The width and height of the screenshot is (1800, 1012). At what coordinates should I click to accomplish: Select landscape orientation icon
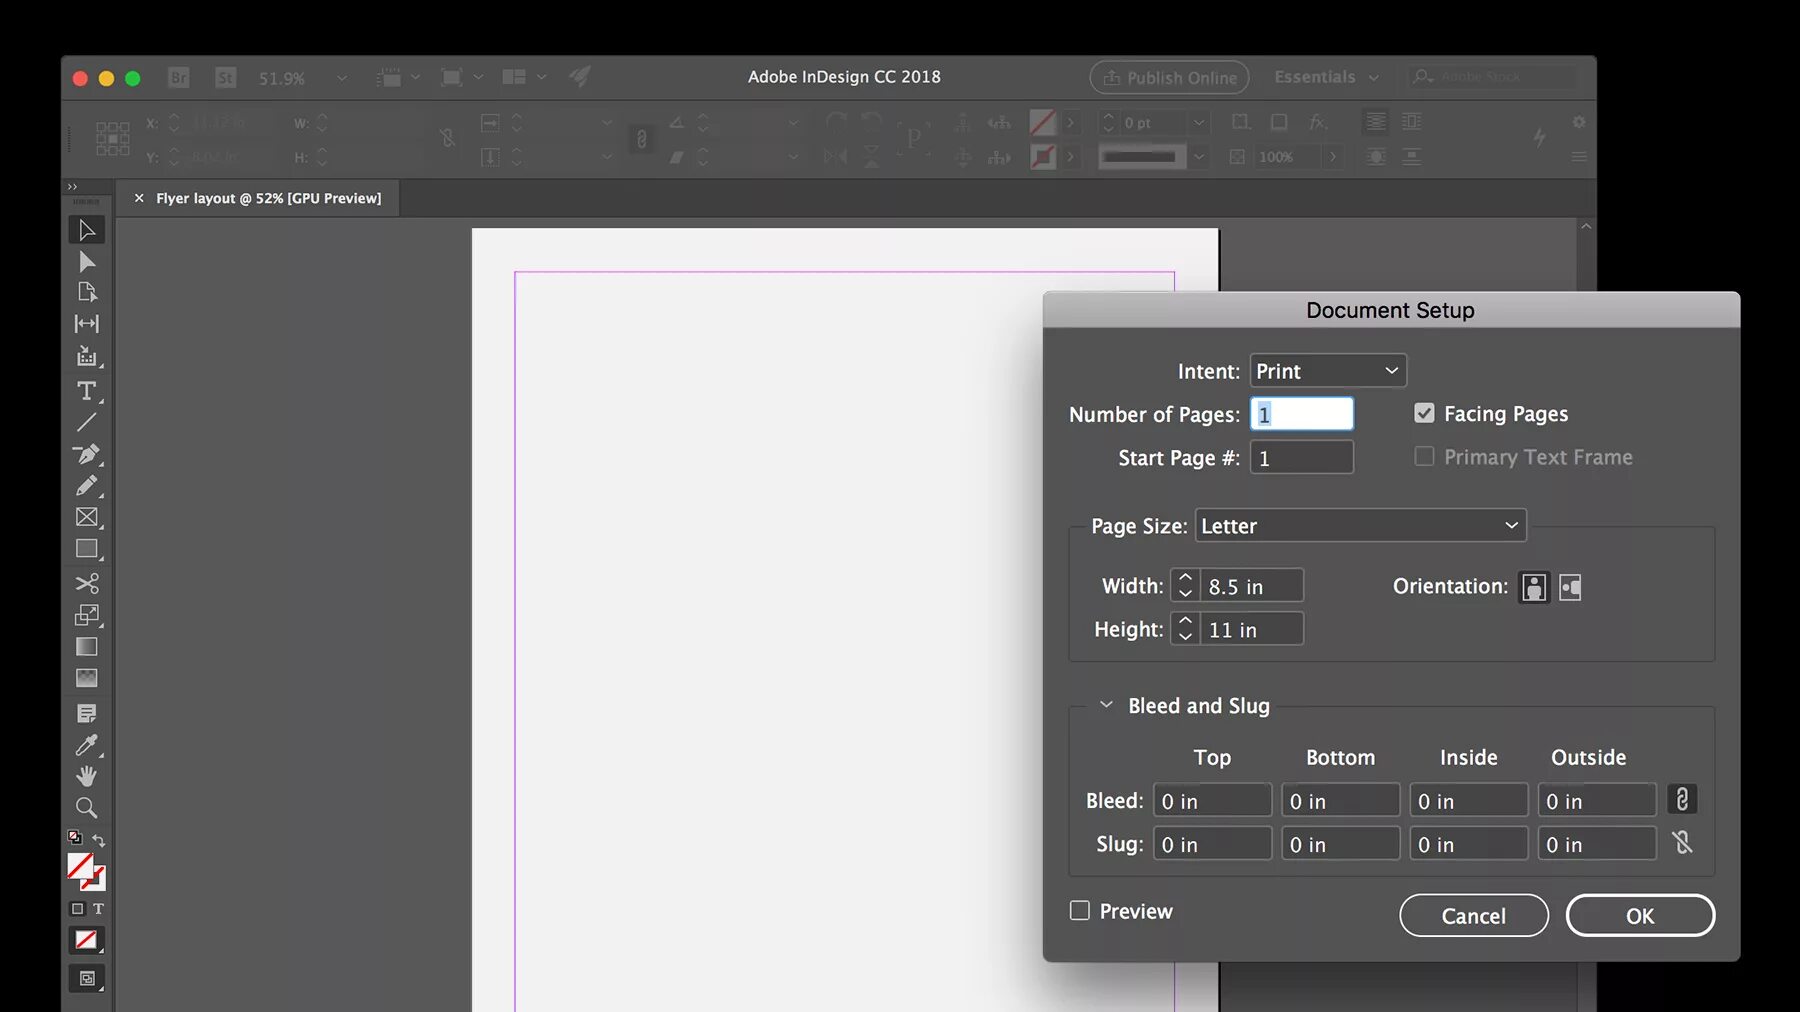pos(1570,587)
